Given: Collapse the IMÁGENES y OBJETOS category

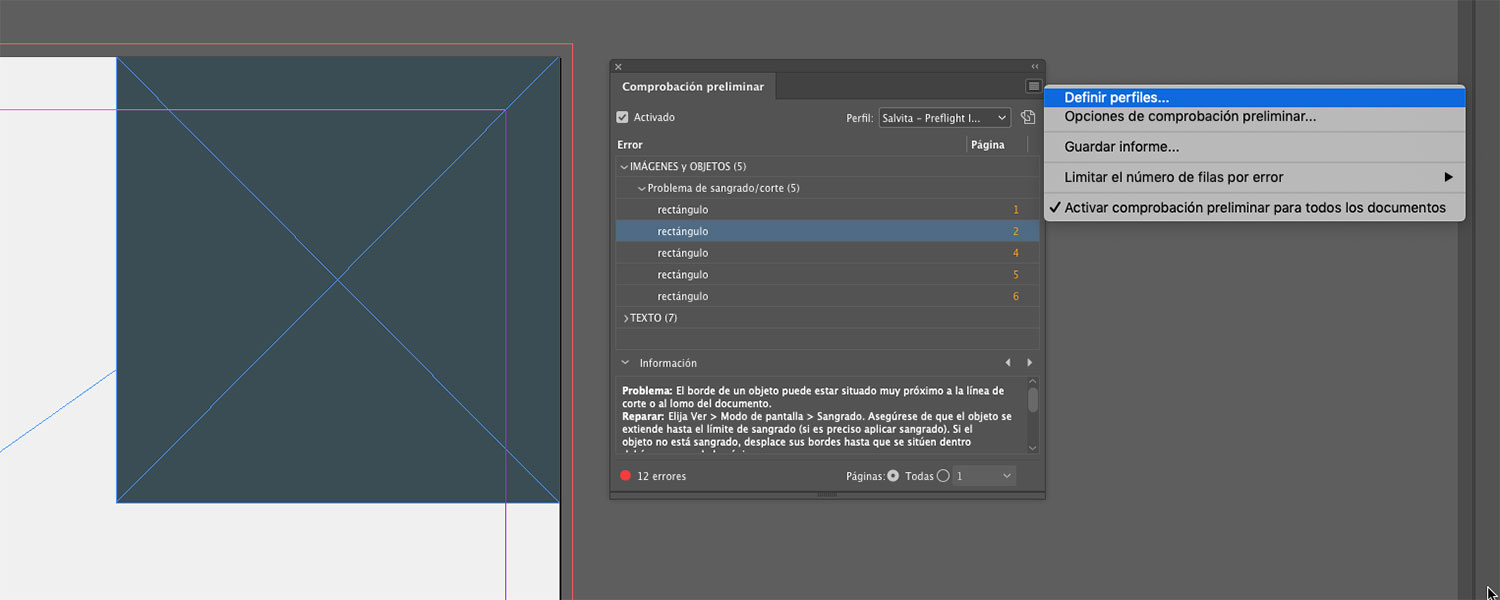Looking at the screenshot, I should coord(625,167).
